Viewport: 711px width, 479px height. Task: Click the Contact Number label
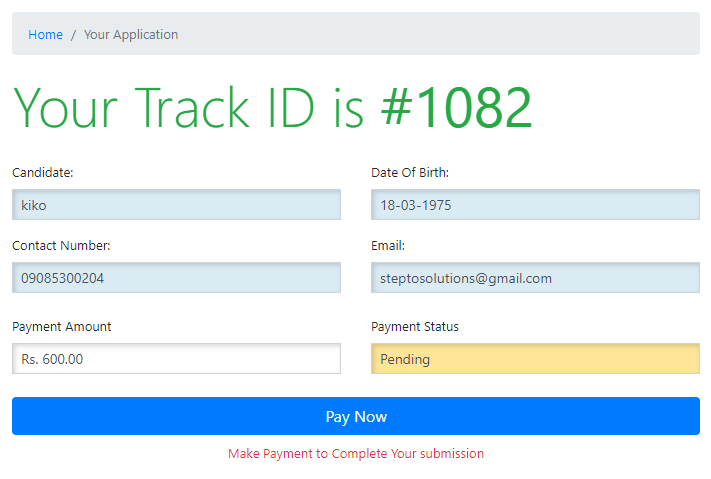click(61, 246)
